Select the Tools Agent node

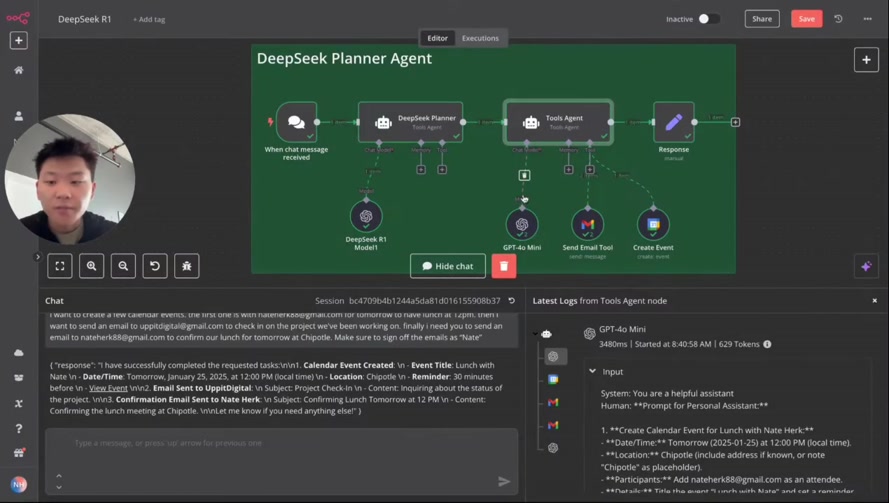[x=558, y=122]
